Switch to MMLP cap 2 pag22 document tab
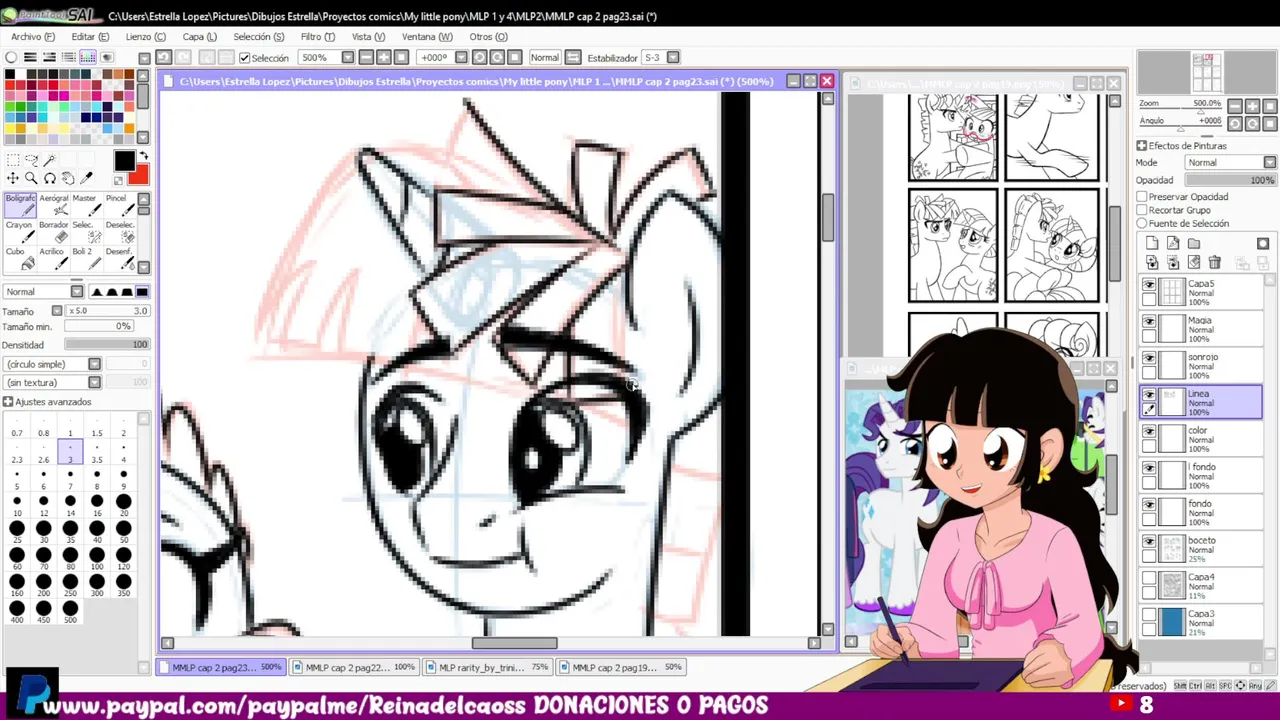 [x=356, y=667]
